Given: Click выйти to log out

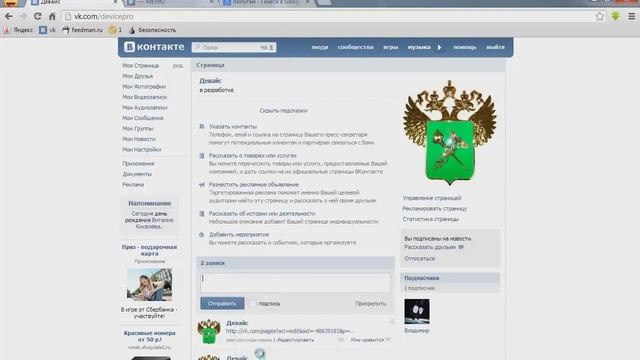Looking at the screenshot, I should pos(495,47).
